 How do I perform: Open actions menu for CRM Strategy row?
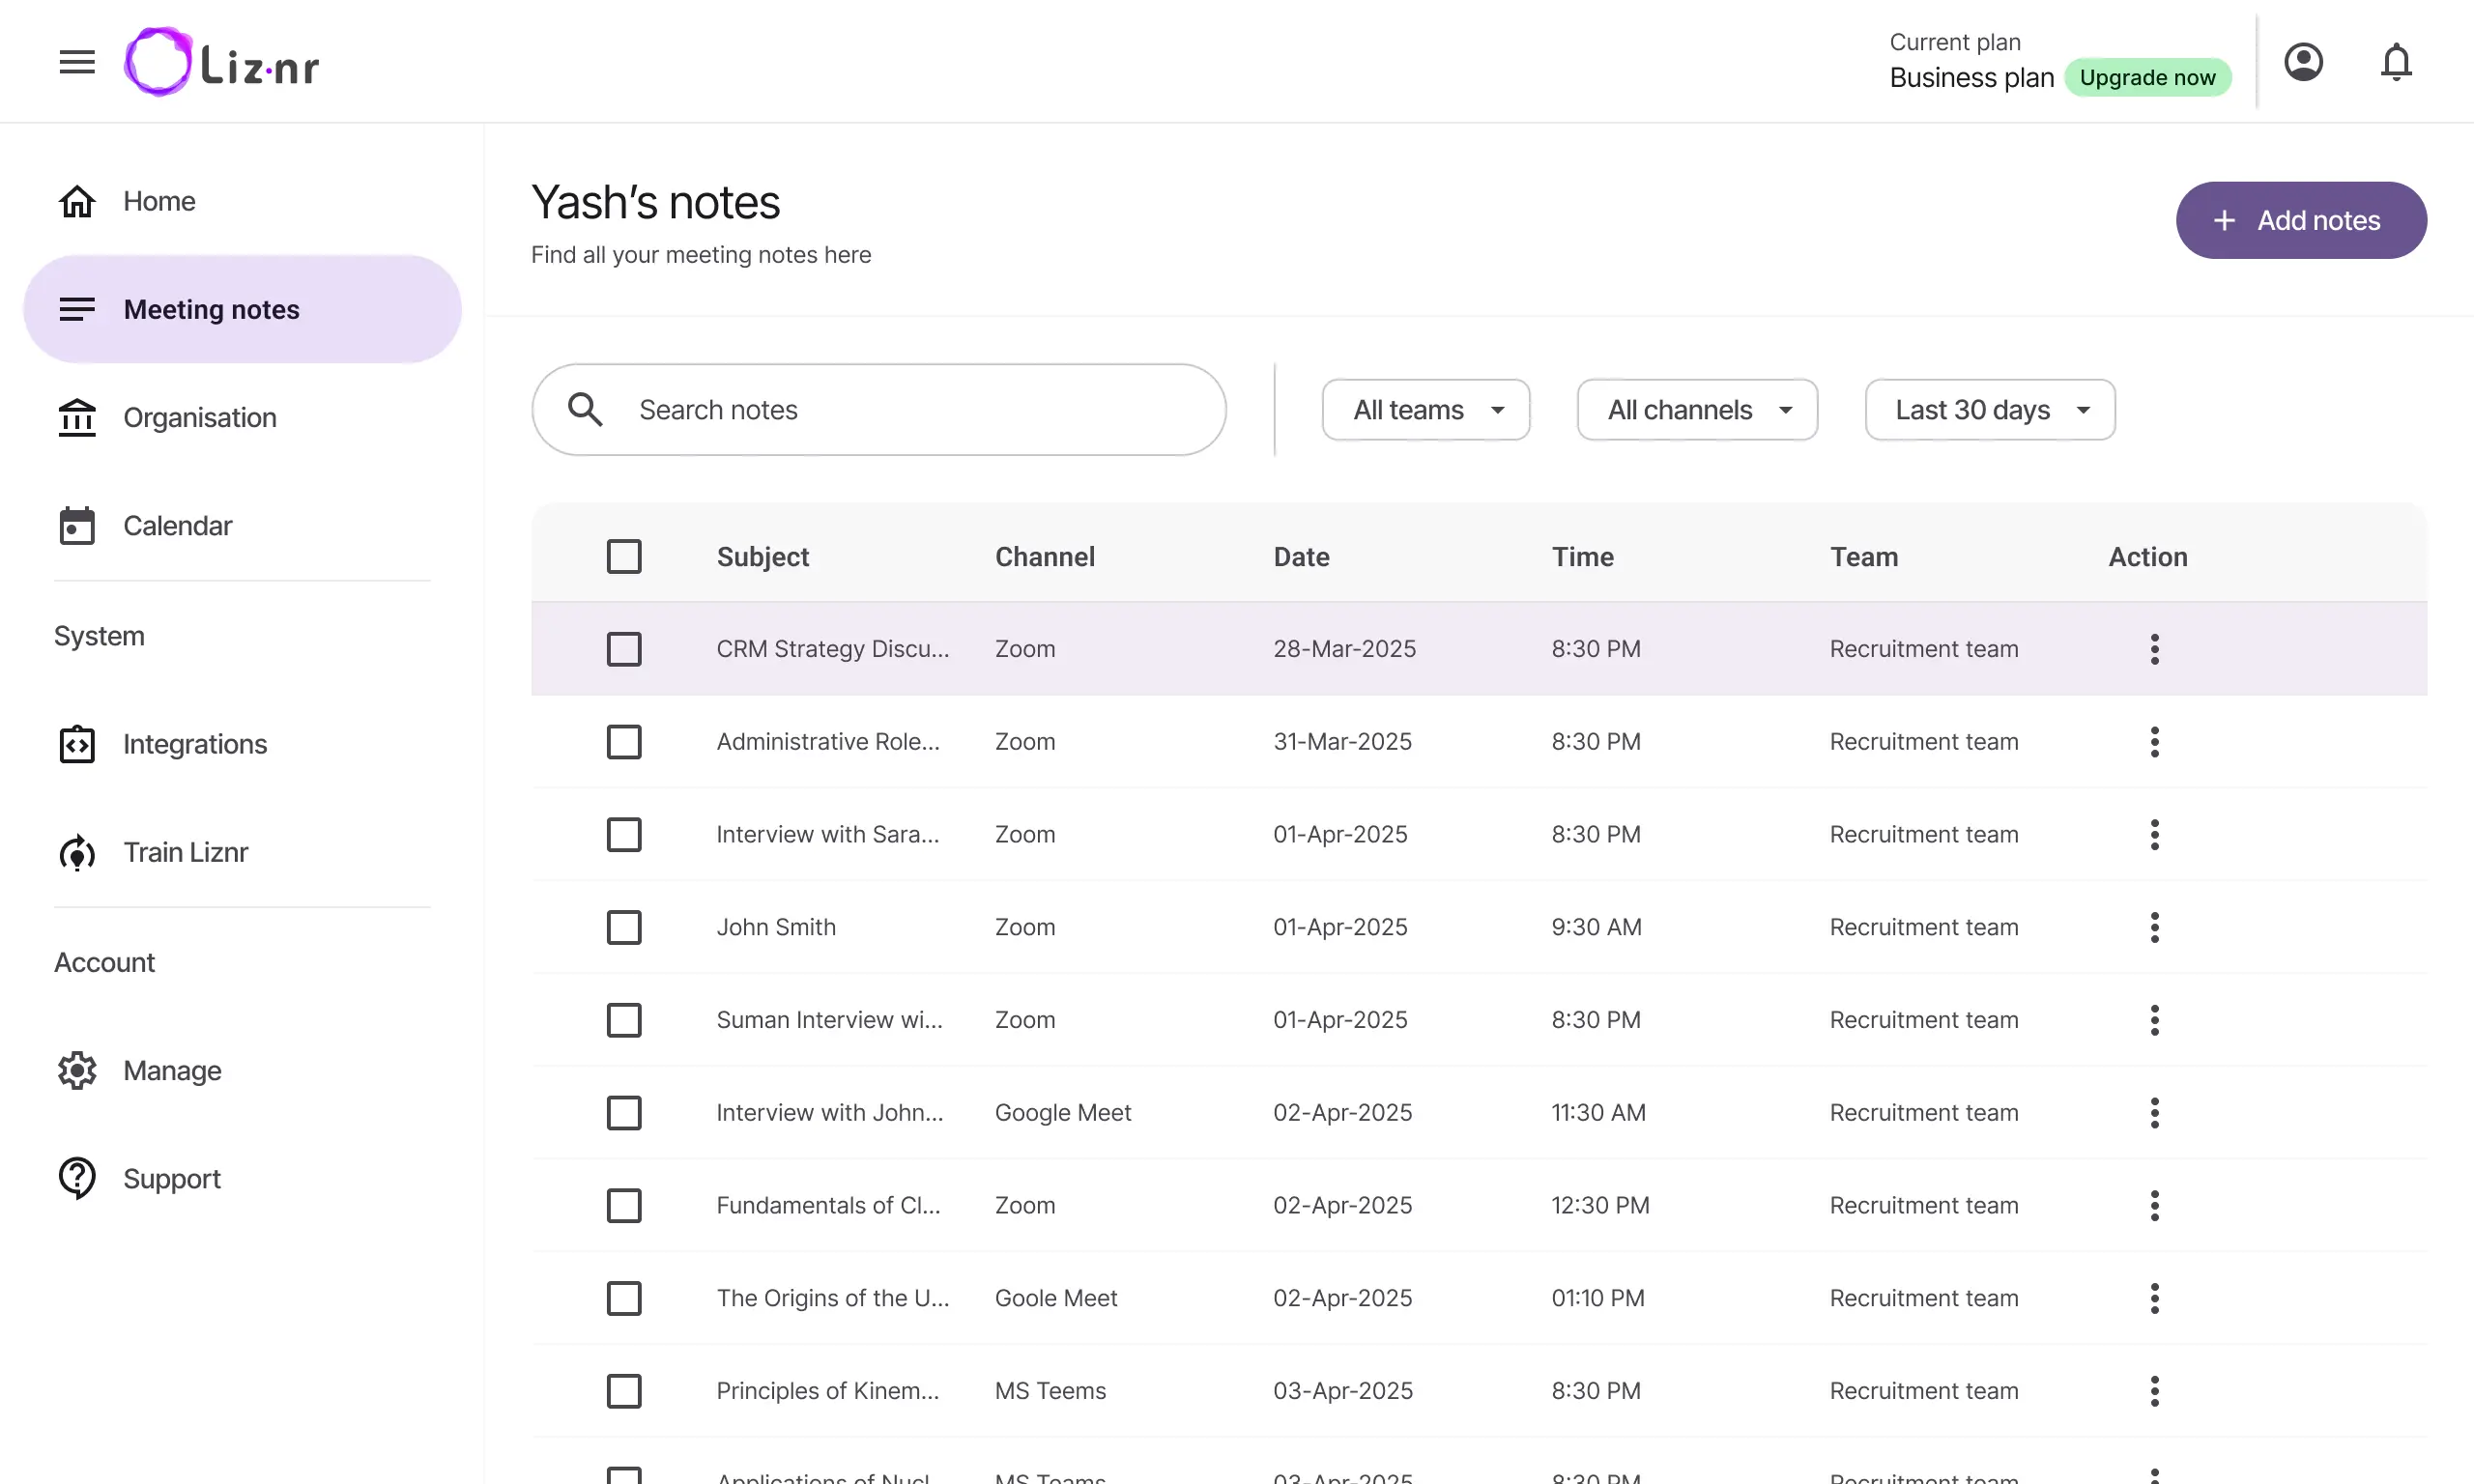tap(2155, 649)
